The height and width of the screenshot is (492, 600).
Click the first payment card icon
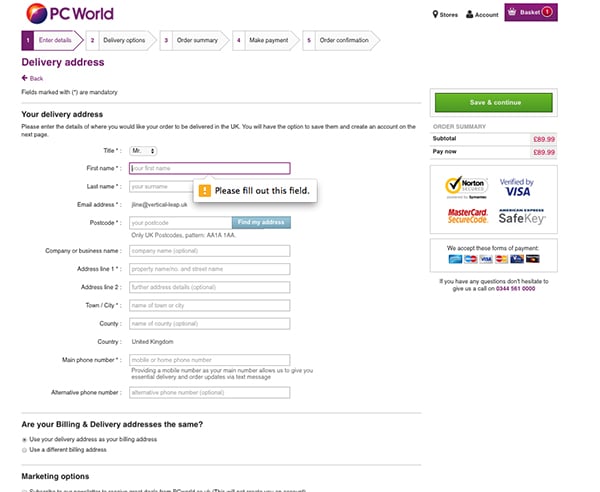point(455,259)
